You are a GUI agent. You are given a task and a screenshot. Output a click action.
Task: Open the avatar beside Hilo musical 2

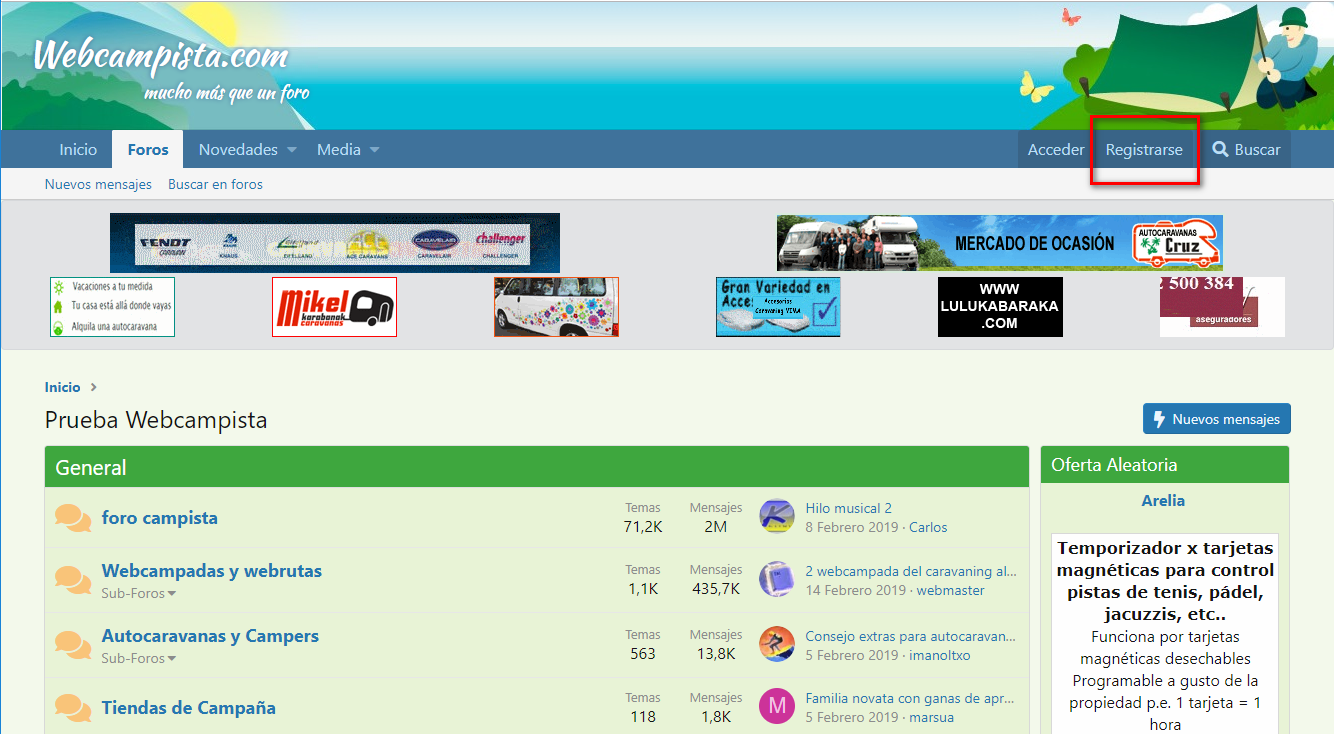[x=777, y=517]
